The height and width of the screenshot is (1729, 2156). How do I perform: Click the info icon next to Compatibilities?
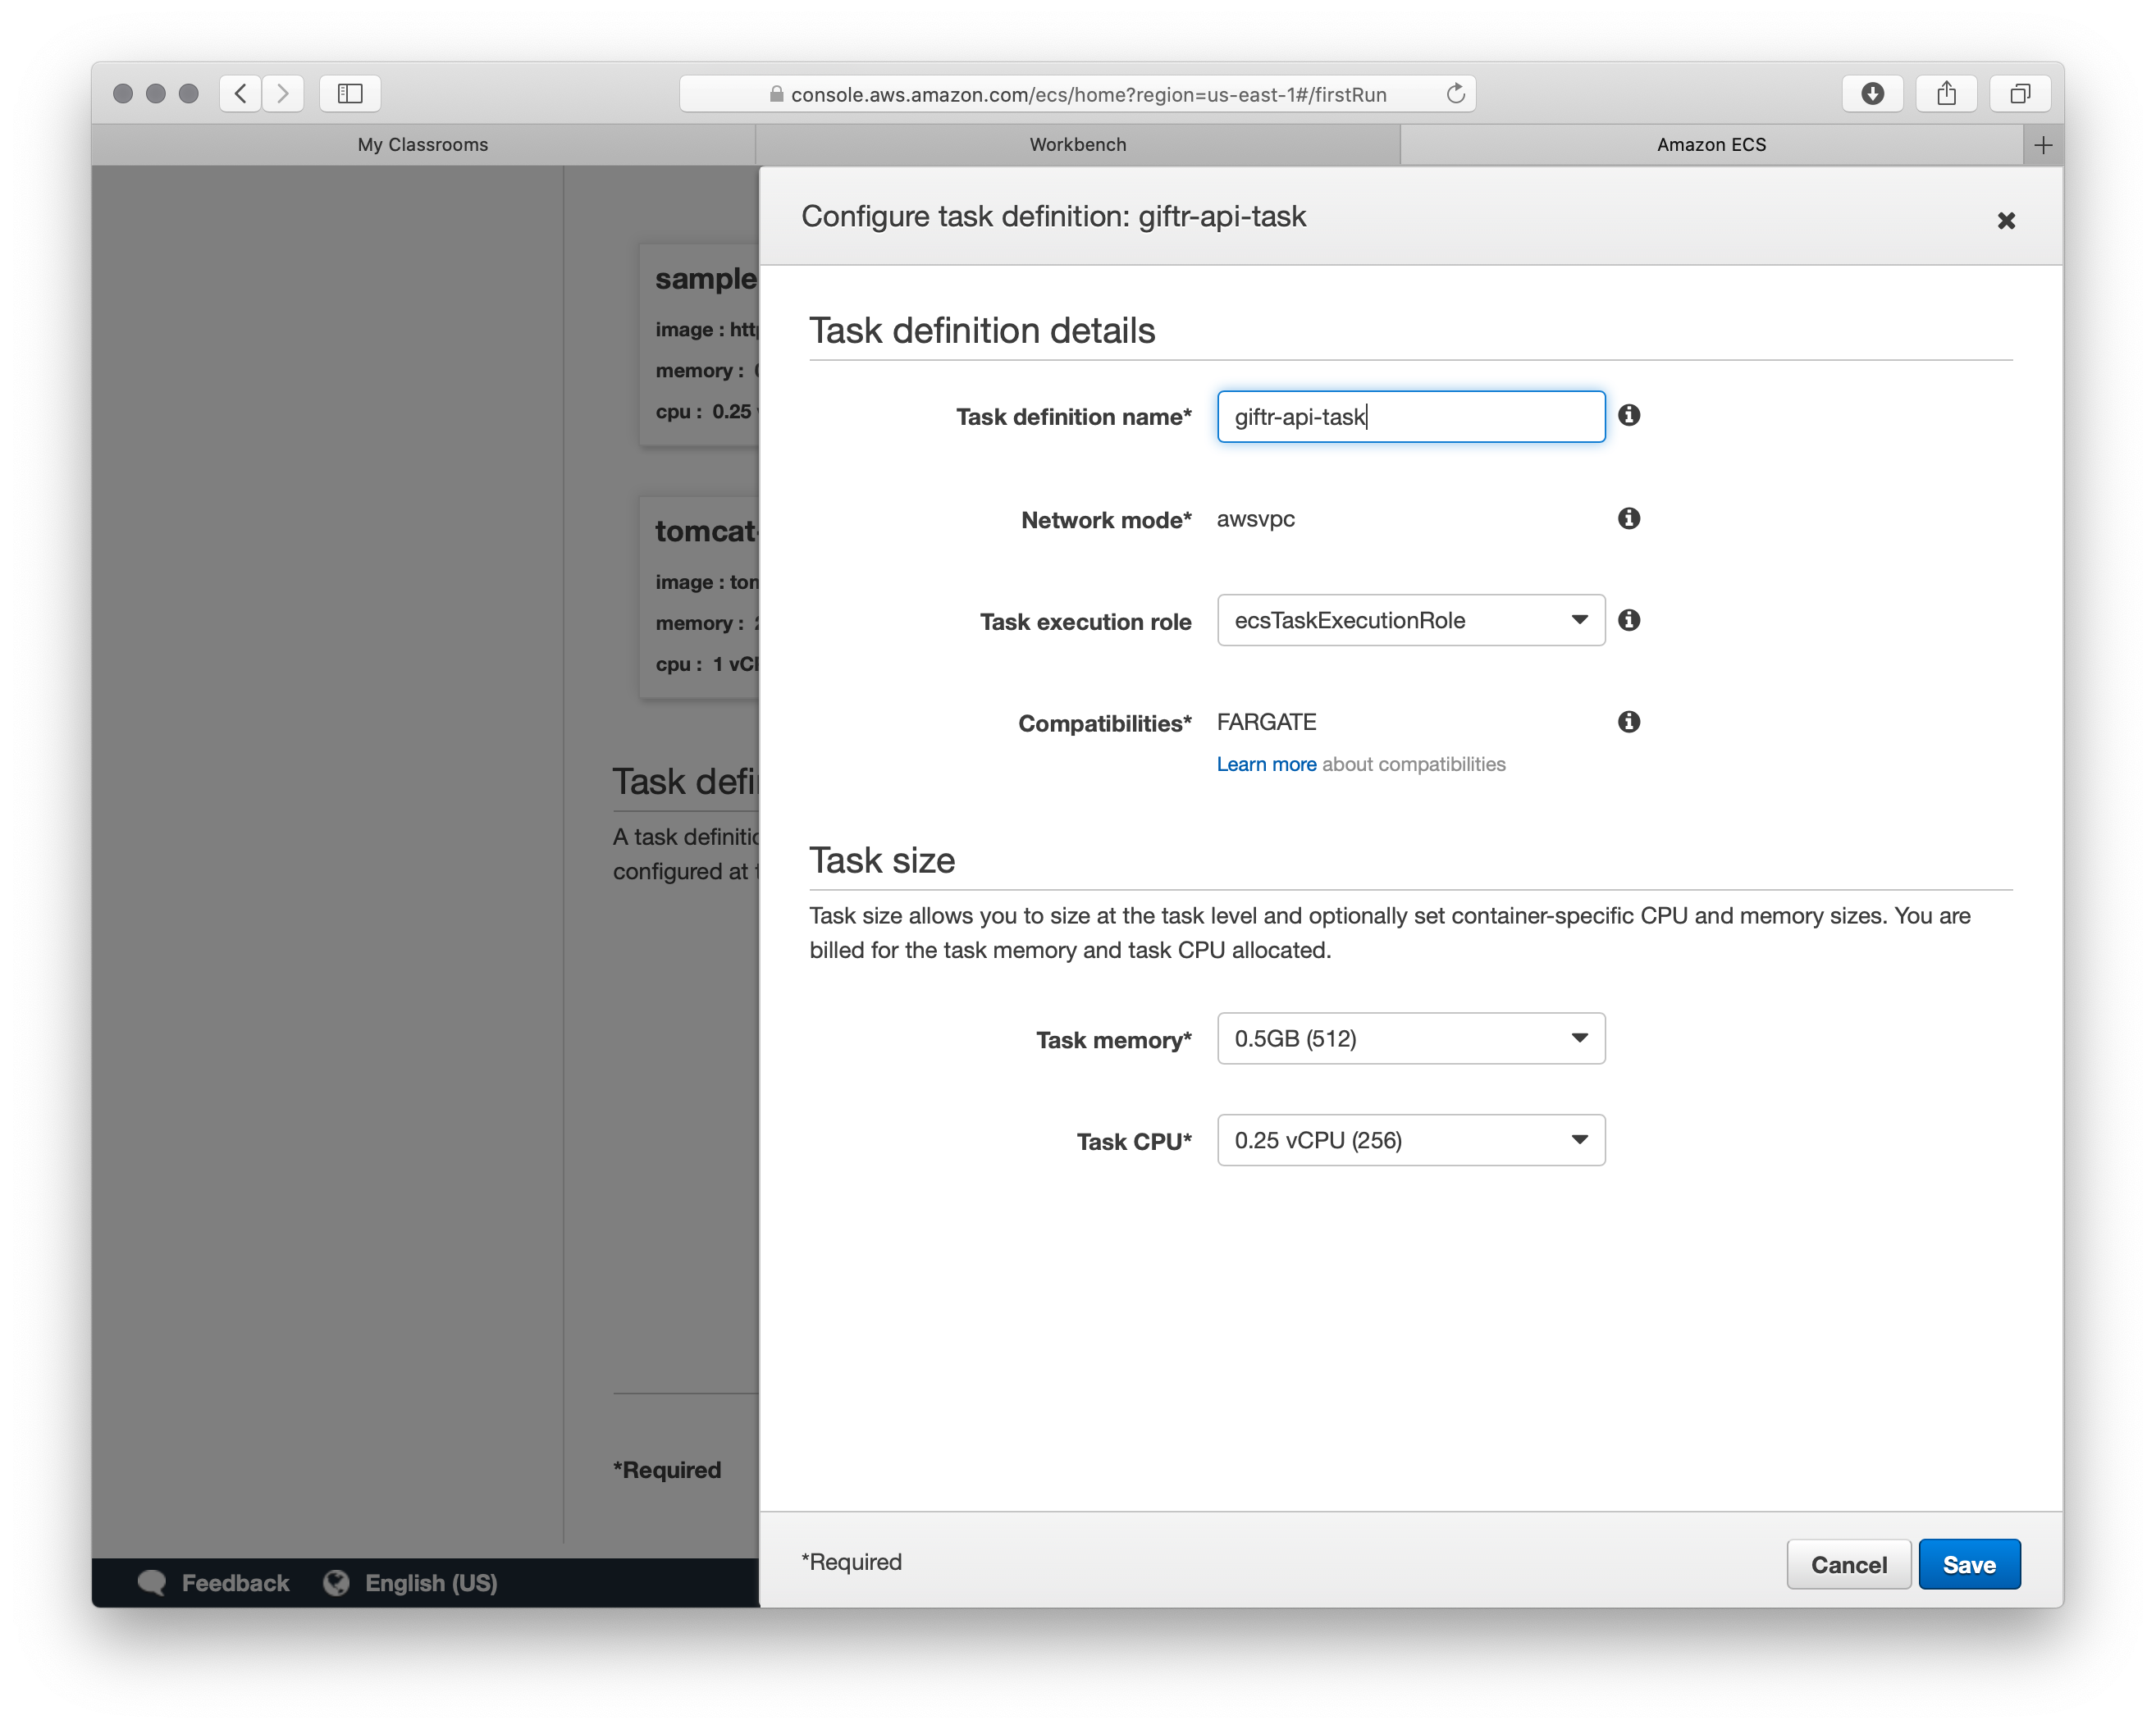(x=1628, y=722)
